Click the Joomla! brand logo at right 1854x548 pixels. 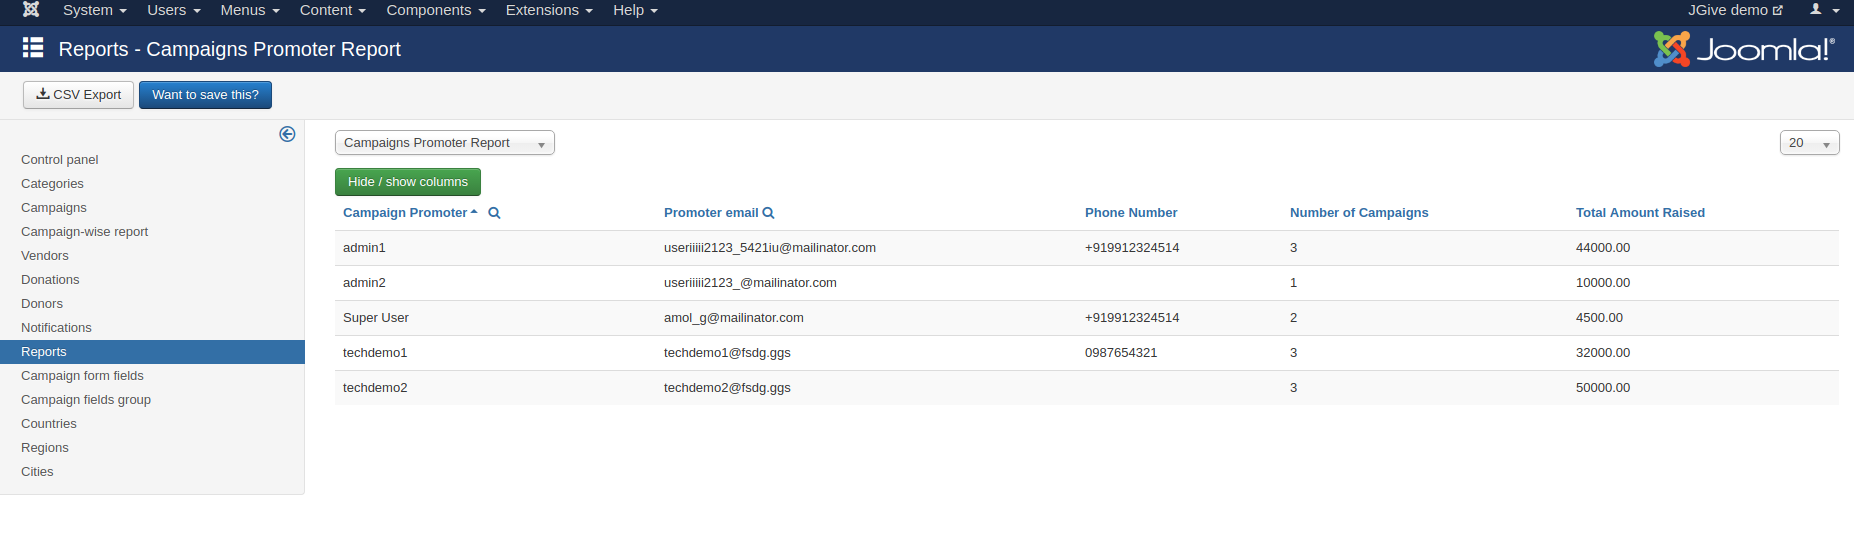point(1744,49)
